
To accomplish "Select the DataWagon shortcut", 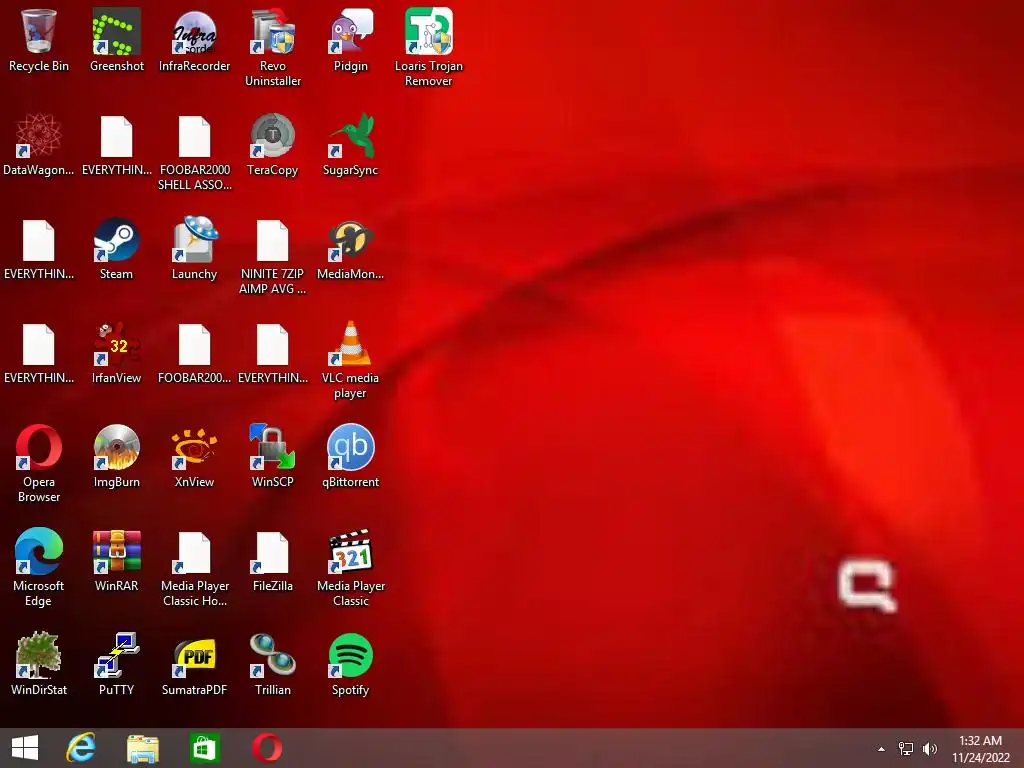I will [39, 145].
